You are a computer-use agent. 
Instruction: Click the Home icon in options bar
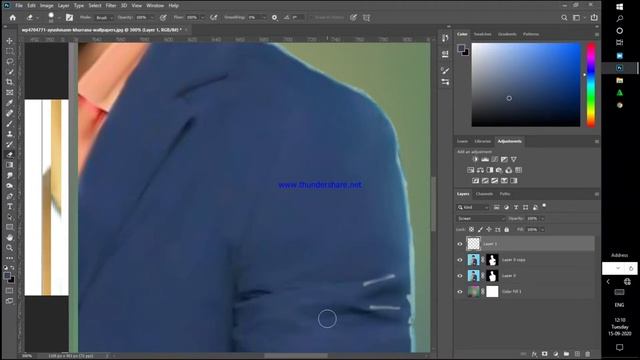pyautogui.click(x=13, y=18)
